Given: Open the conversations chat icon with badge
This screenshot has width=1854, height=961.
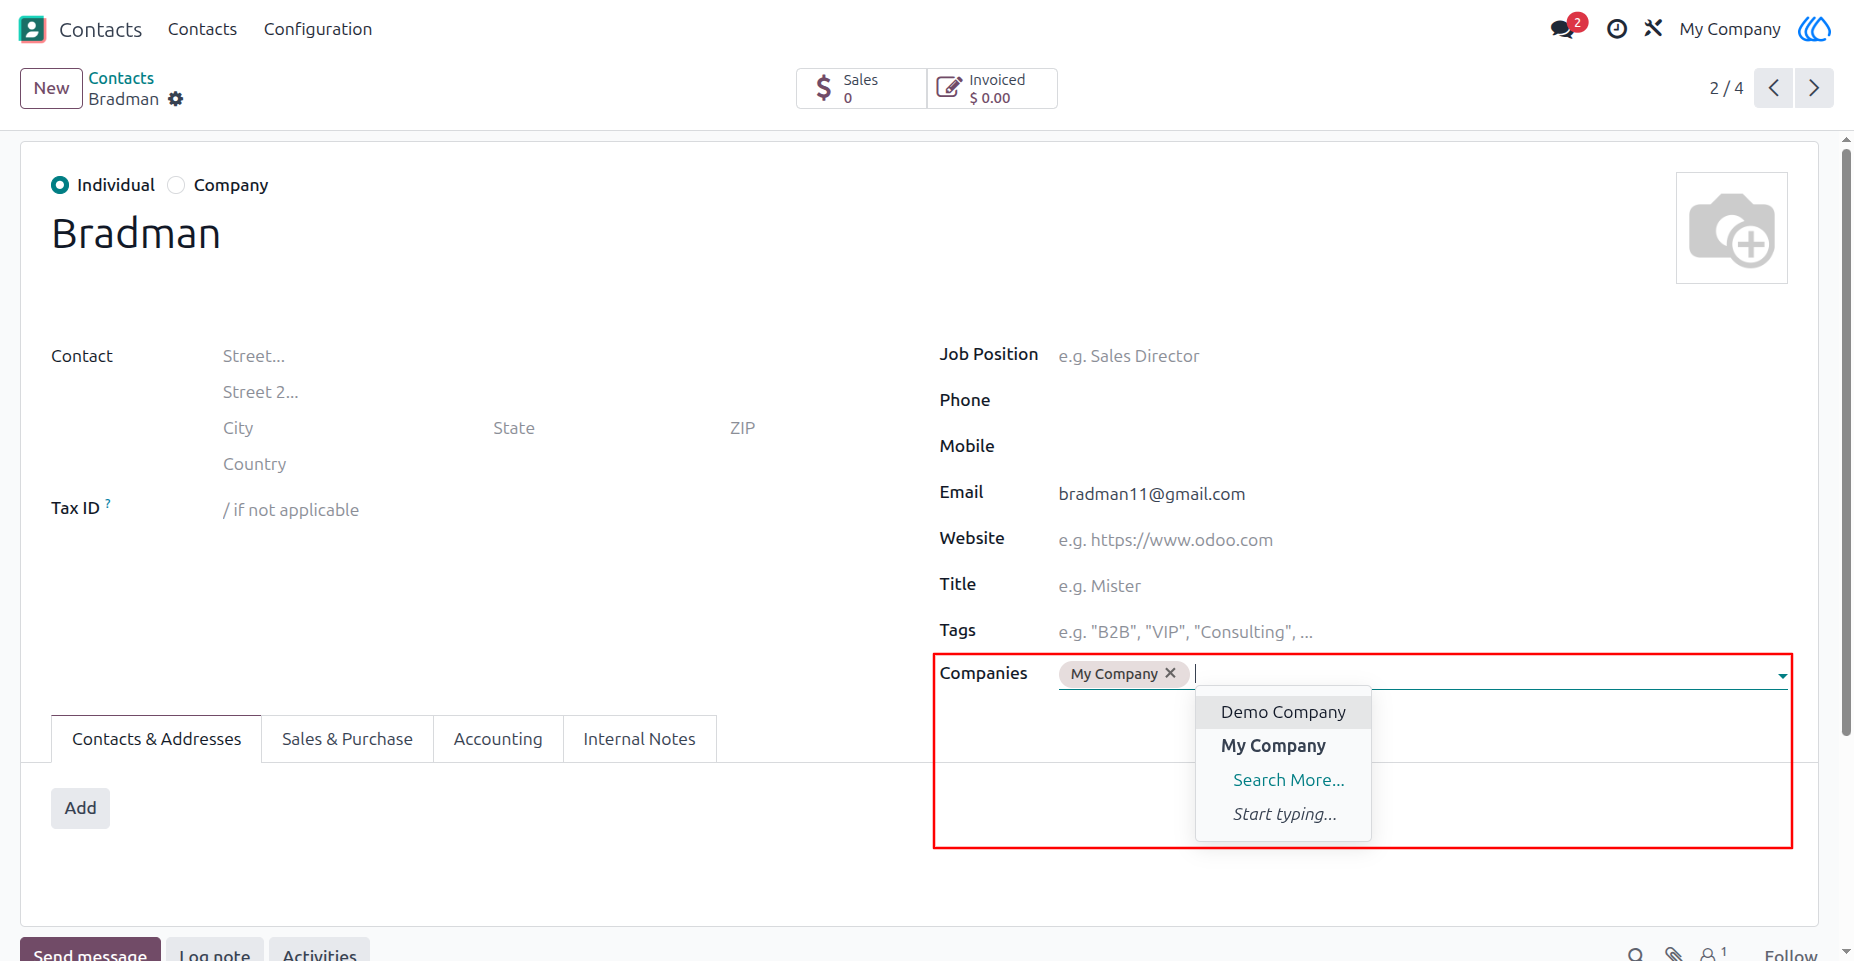Looking at the screenshot, I should [1567, 28].
